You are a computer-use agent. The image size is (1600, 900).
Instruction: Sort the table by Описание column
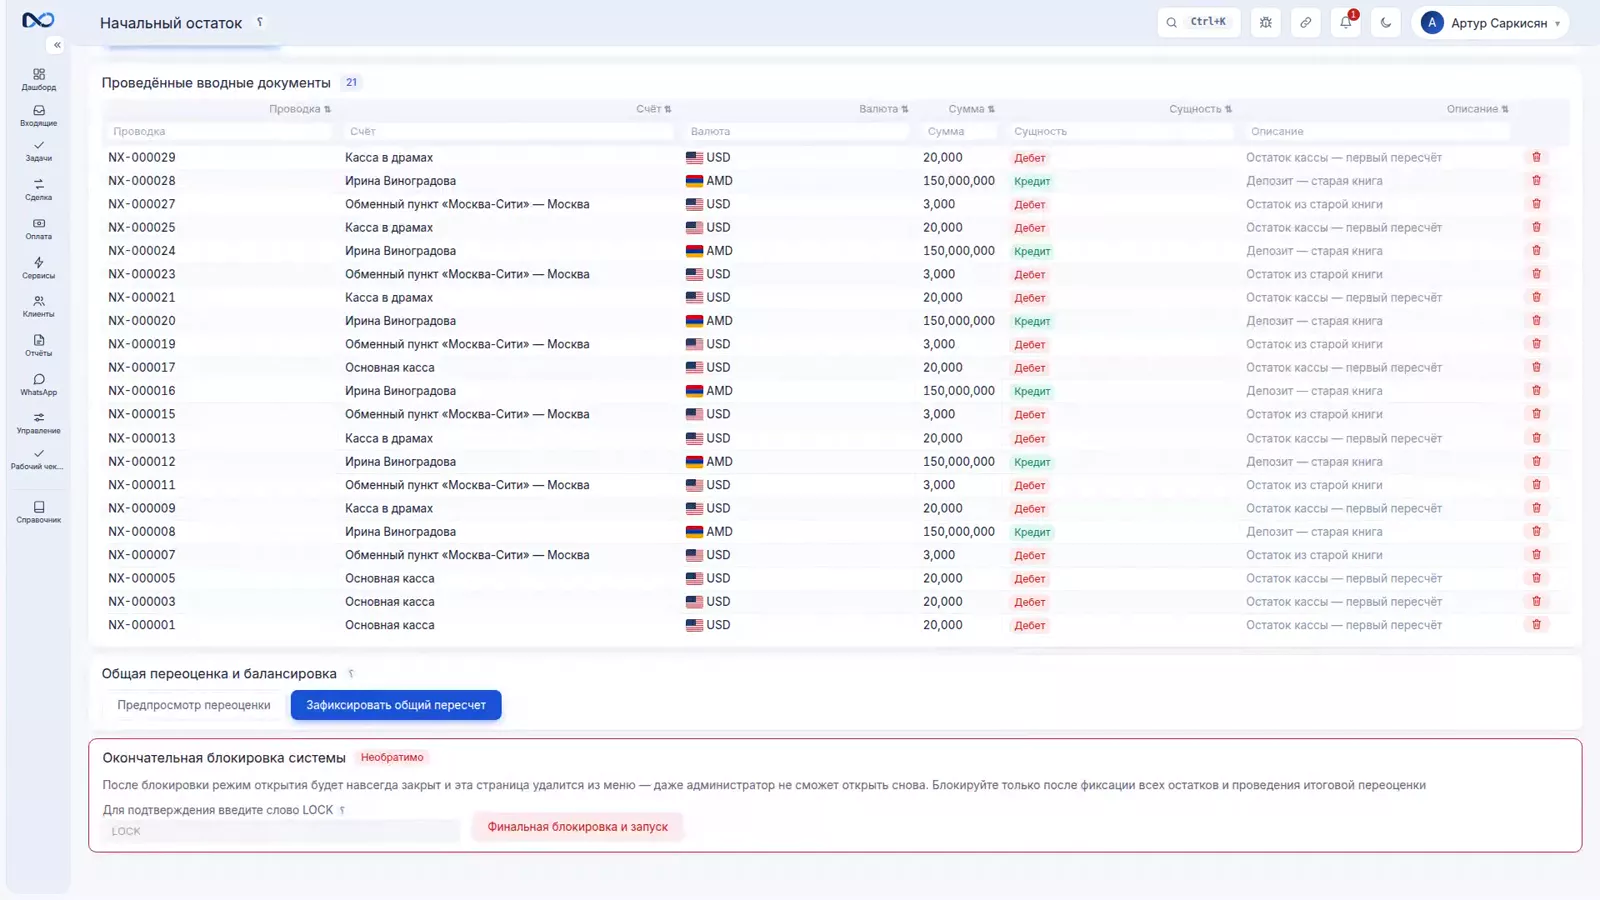(1478, 109)
